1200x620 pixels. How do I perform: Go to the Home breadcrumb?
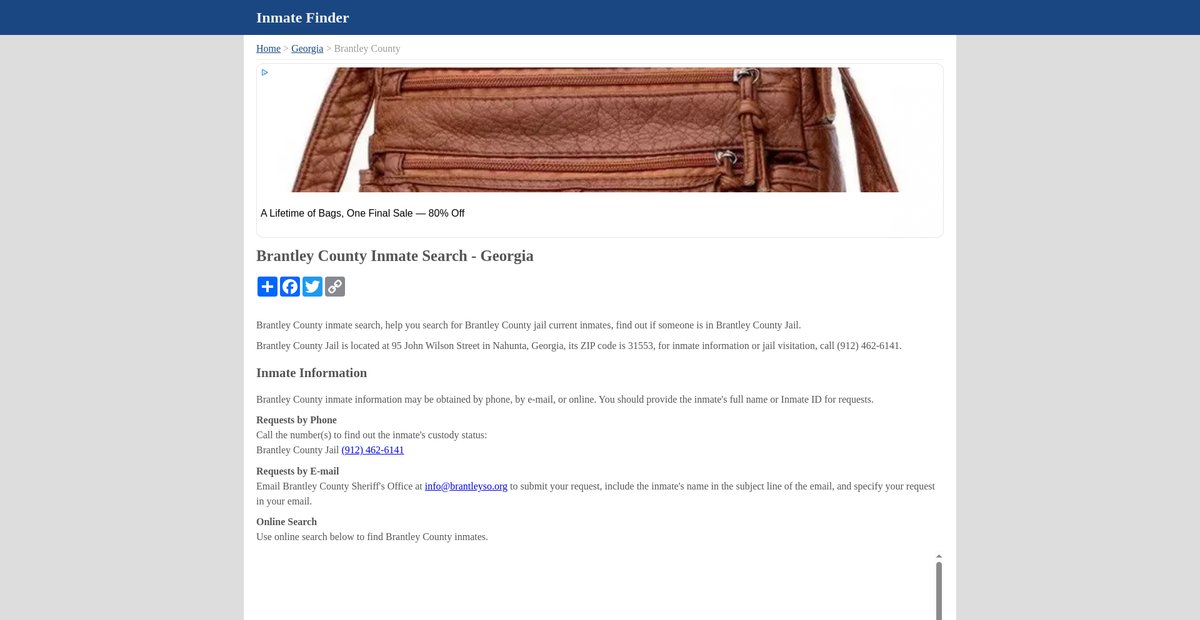pyautogui.click(x=268, y=48)
